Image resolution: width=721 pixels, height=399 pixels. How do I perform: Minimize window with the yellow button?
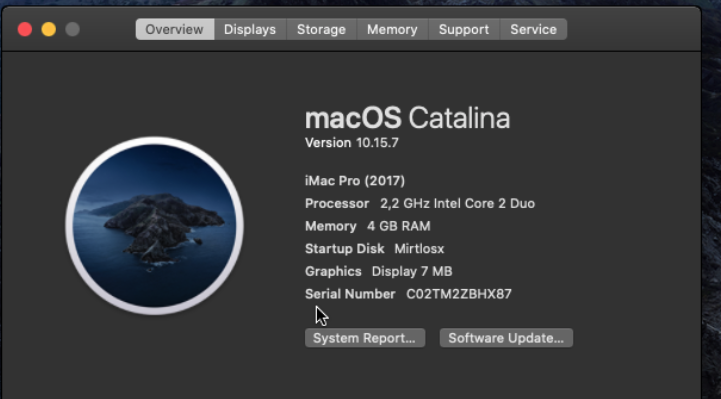point(49,29)
